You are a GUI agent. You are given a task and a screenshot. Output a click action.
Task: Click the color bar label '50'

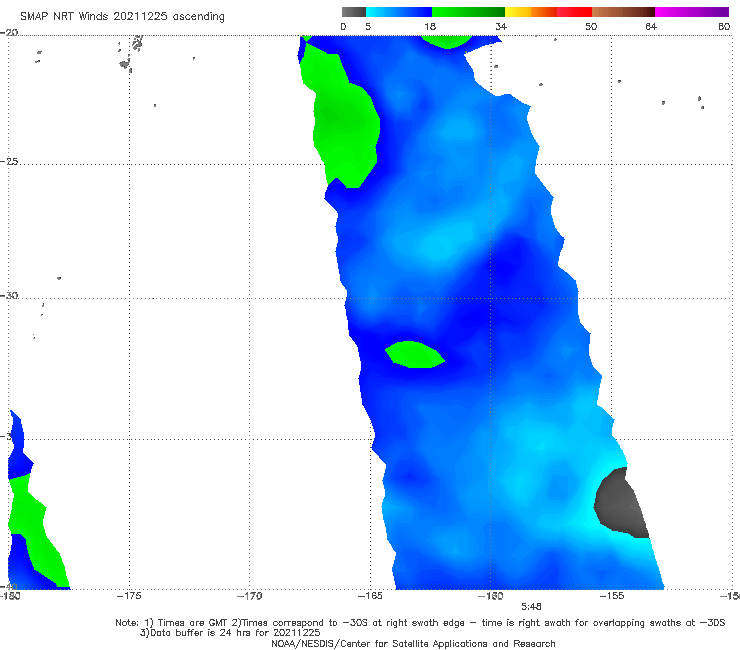pyautogui.click(x=591, y=26)
